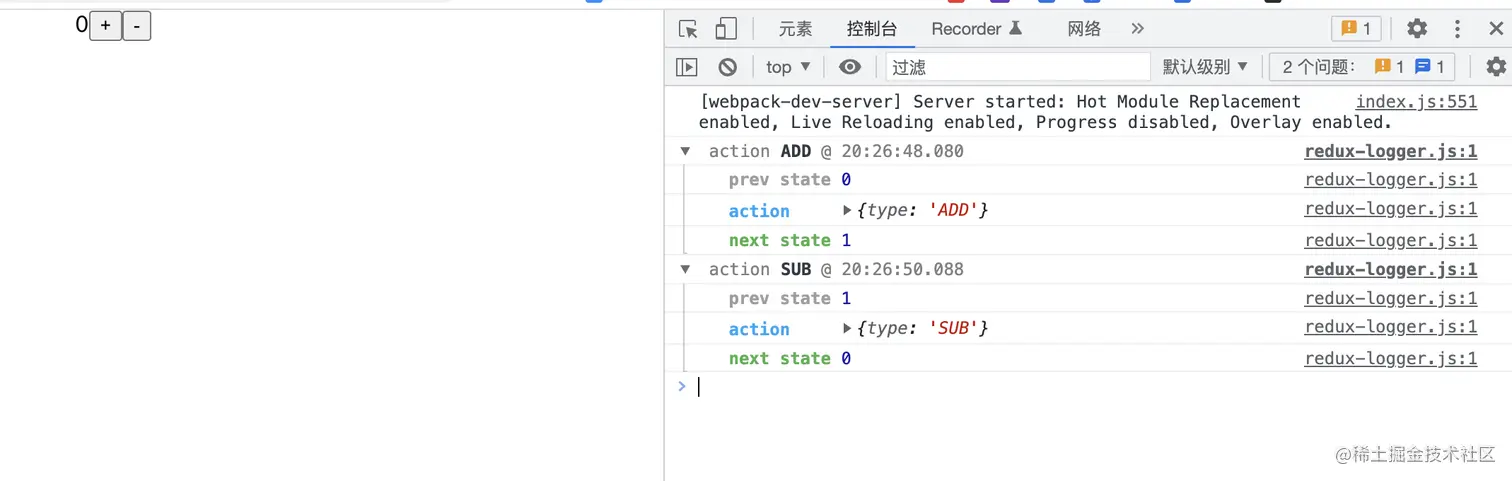Activate the inspect element picker icon
The width and height of the screenshot is (1512, 481).
click(688, 29)
